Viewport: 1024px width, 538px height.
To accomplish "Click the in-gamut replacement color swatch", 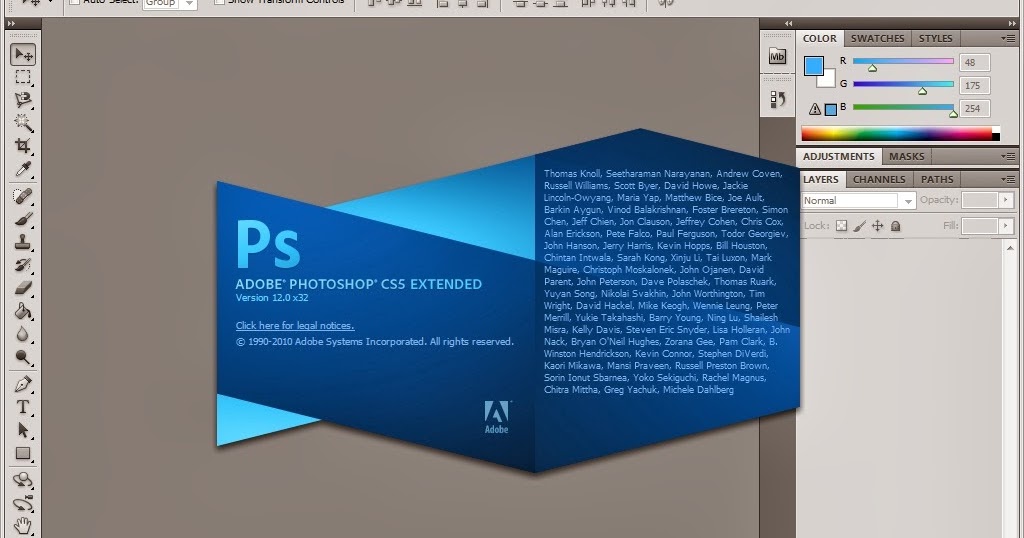I will point(831,110).
